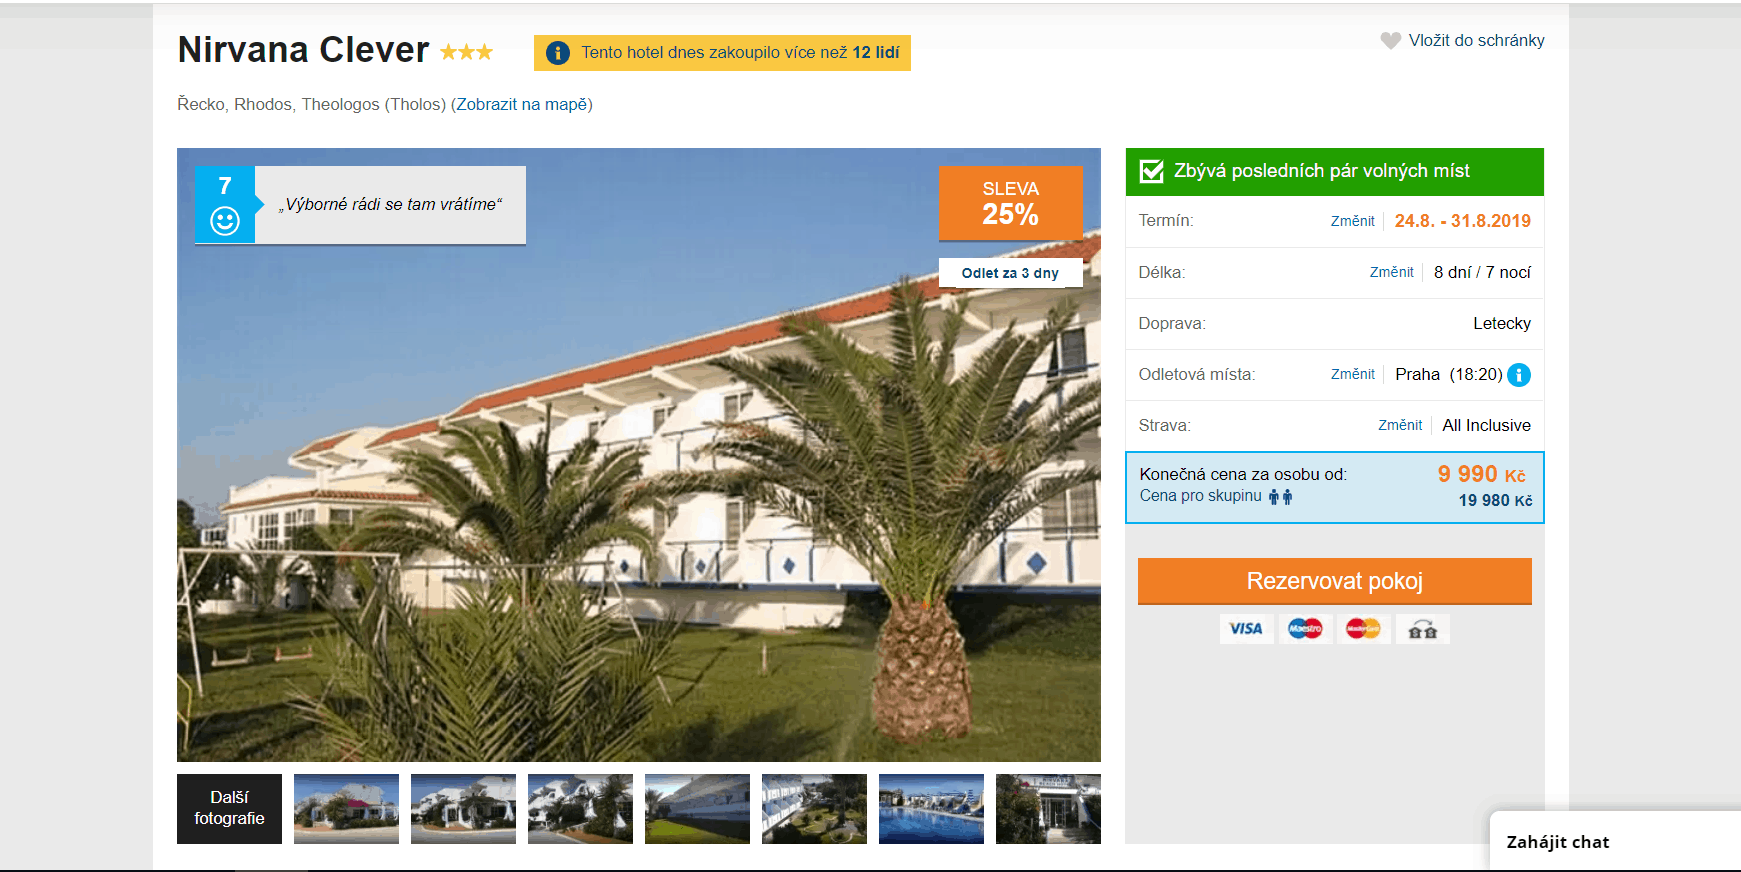Click the info icon in the yellow banner
Image resolution: width=1741 pixels, height=872 pixels.
[x=557, y=53]
